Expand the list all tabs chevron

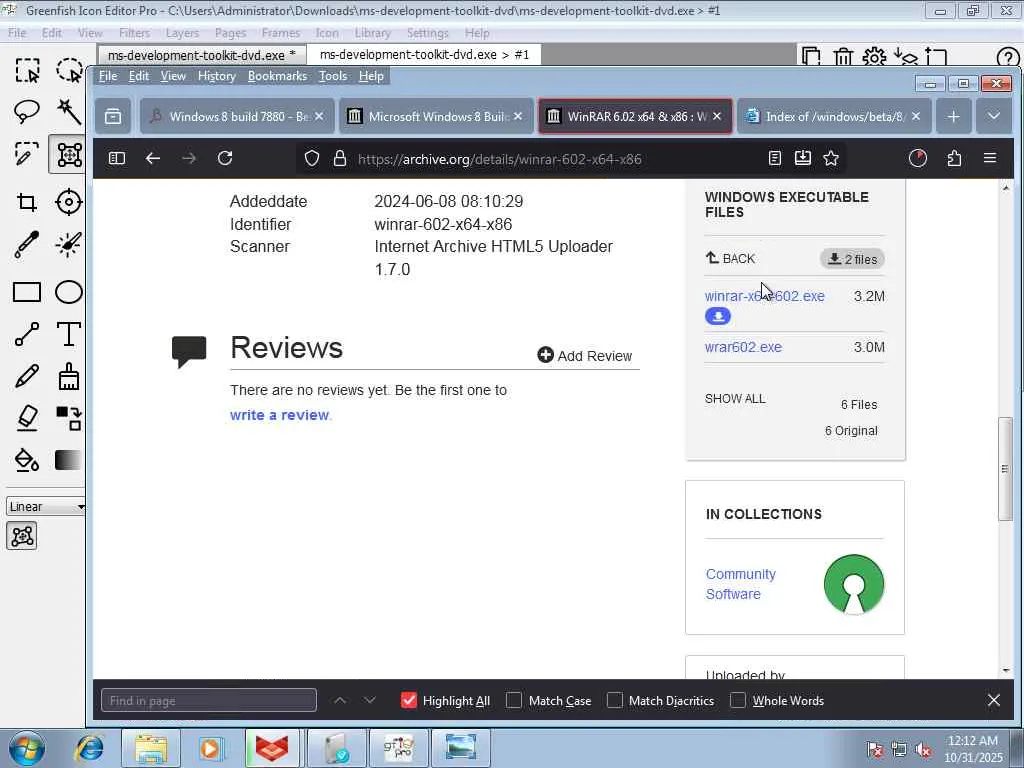[x=994, y=116]
